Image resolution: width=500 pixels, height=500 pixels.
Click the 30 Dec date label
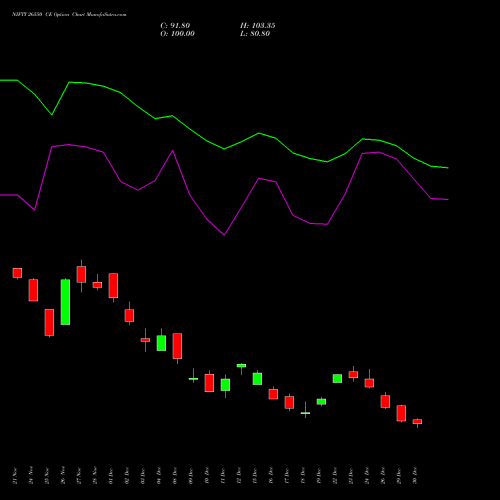click(415, 476)
